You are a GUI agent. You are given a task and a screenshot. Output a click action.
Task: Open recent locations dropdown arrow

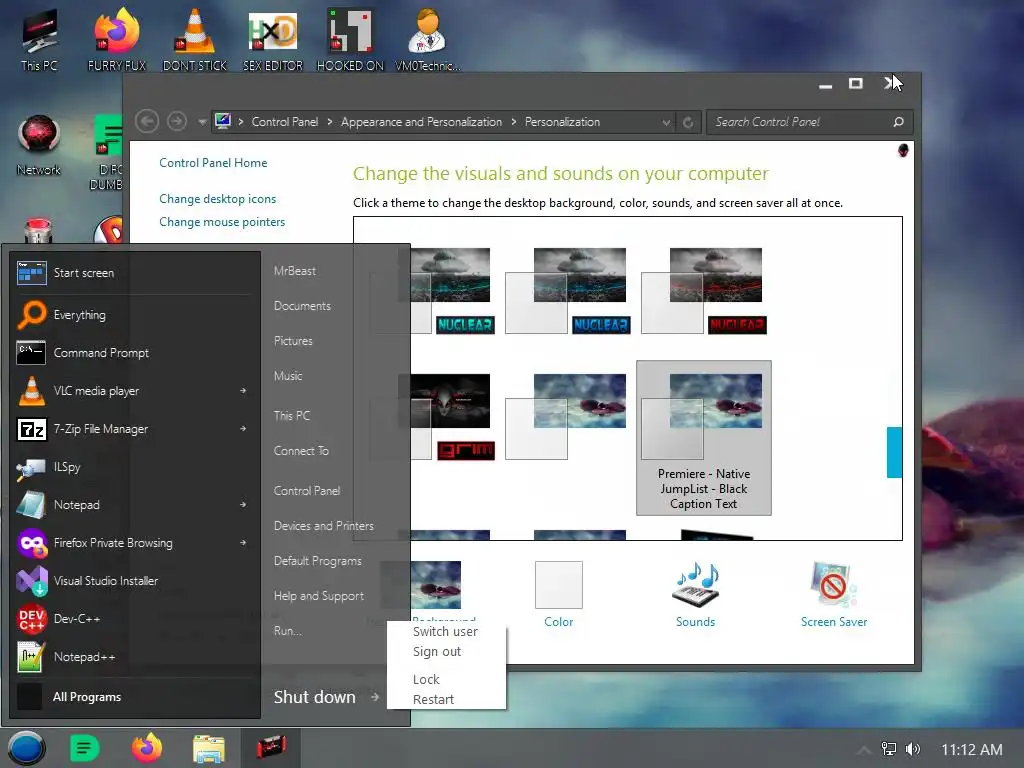pyautogui.click(x=202, y=122)
